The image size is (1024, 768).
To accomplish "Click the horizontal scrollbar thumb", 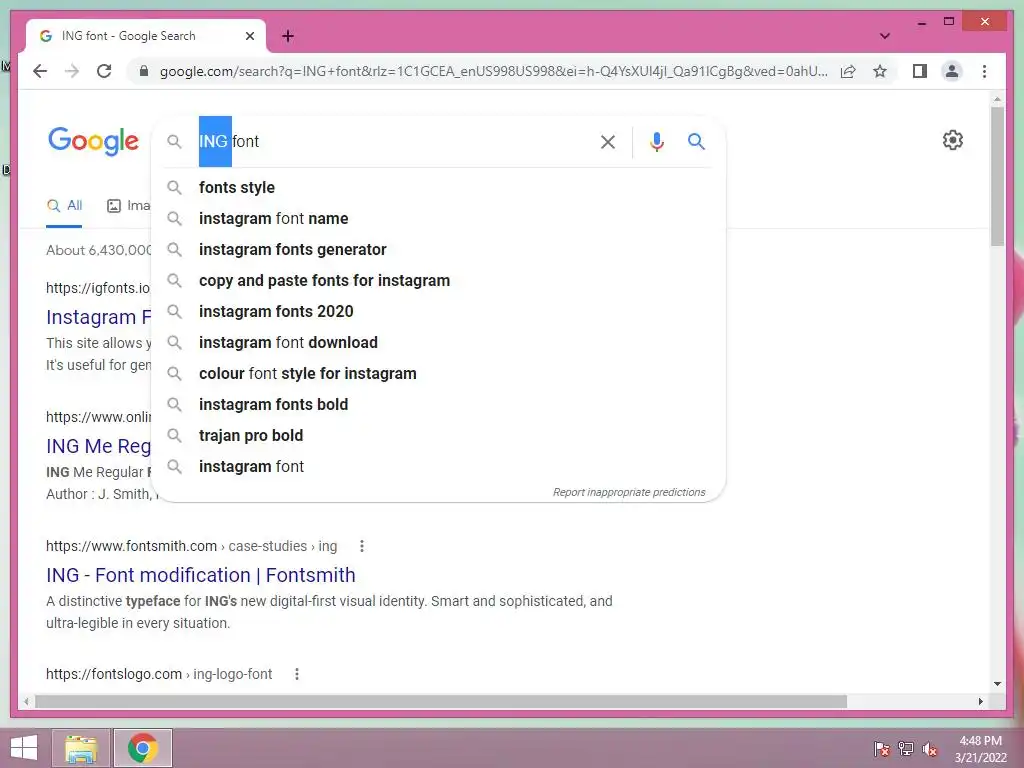I will 441,701.
